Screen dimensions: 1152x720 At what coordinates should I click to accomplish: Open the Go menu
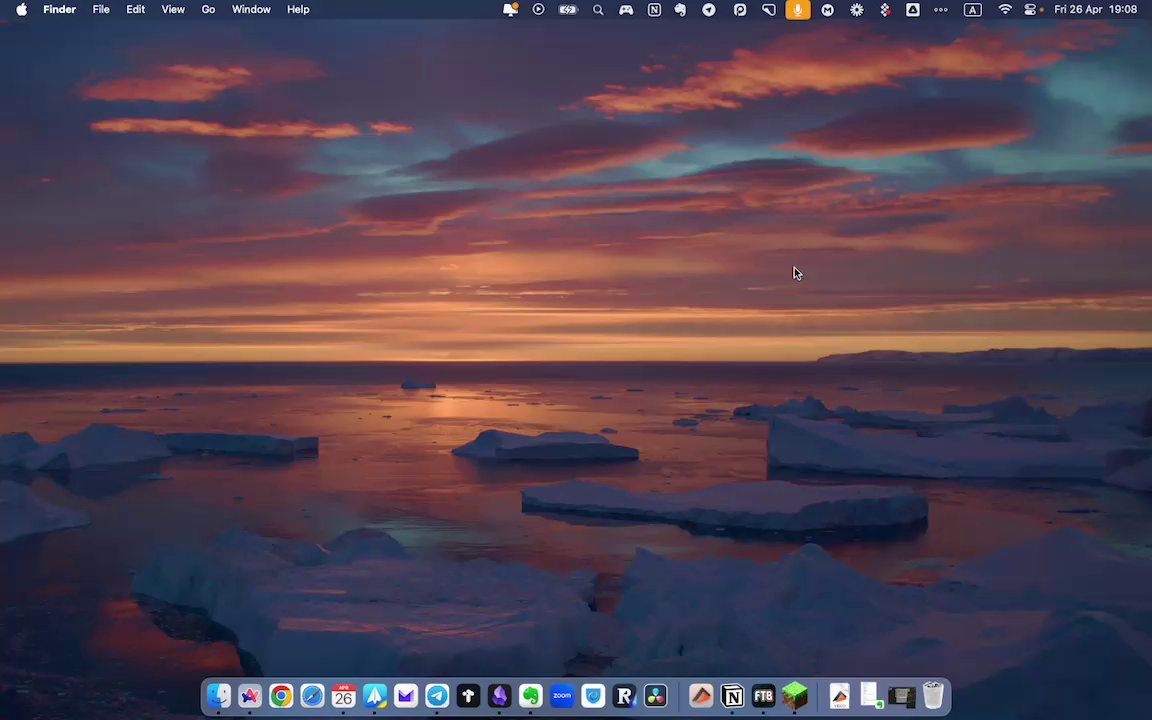pyautogui.click(x=208, y=10)
